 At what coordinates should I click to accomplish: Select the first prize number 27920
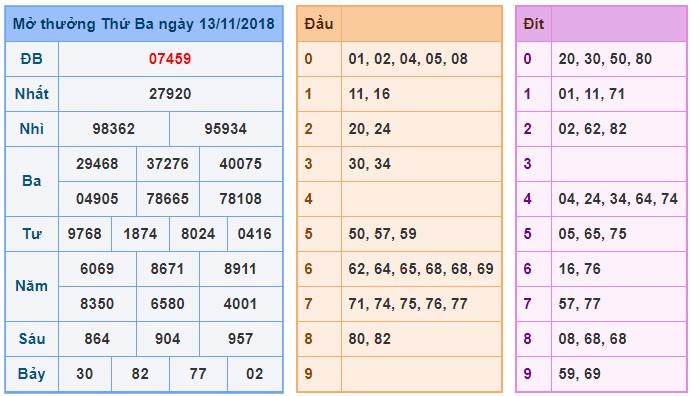(x=170, y=93)
